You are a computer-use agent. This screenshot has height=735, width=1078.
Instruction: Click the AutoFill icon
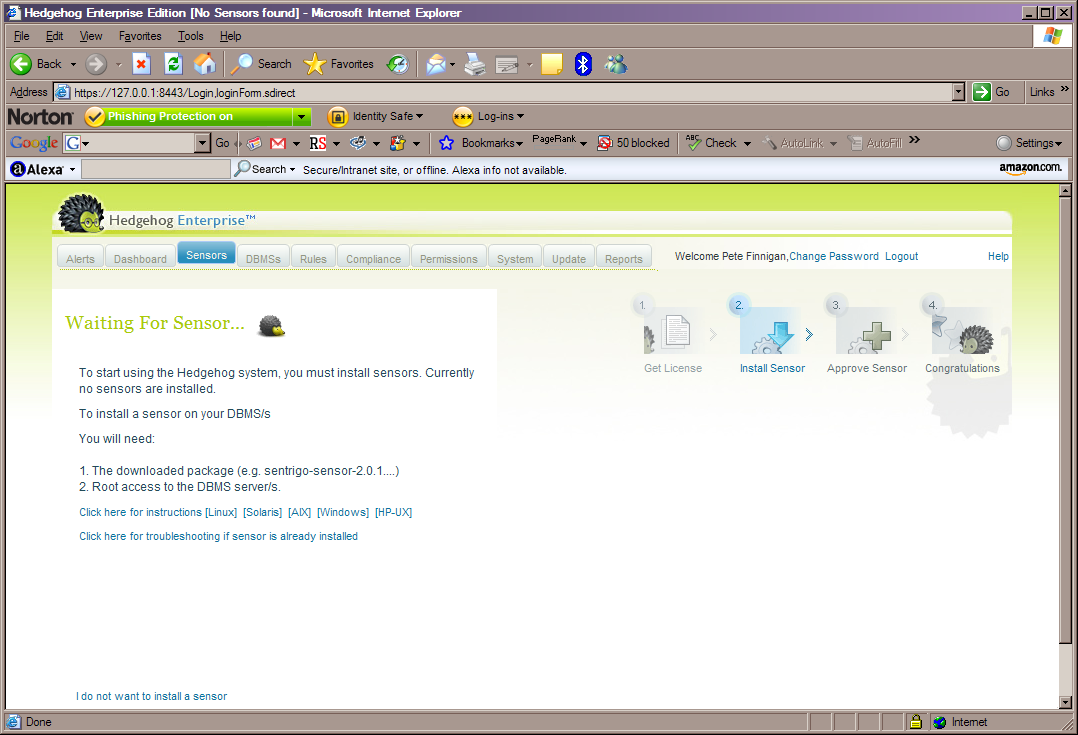(855, 143)
